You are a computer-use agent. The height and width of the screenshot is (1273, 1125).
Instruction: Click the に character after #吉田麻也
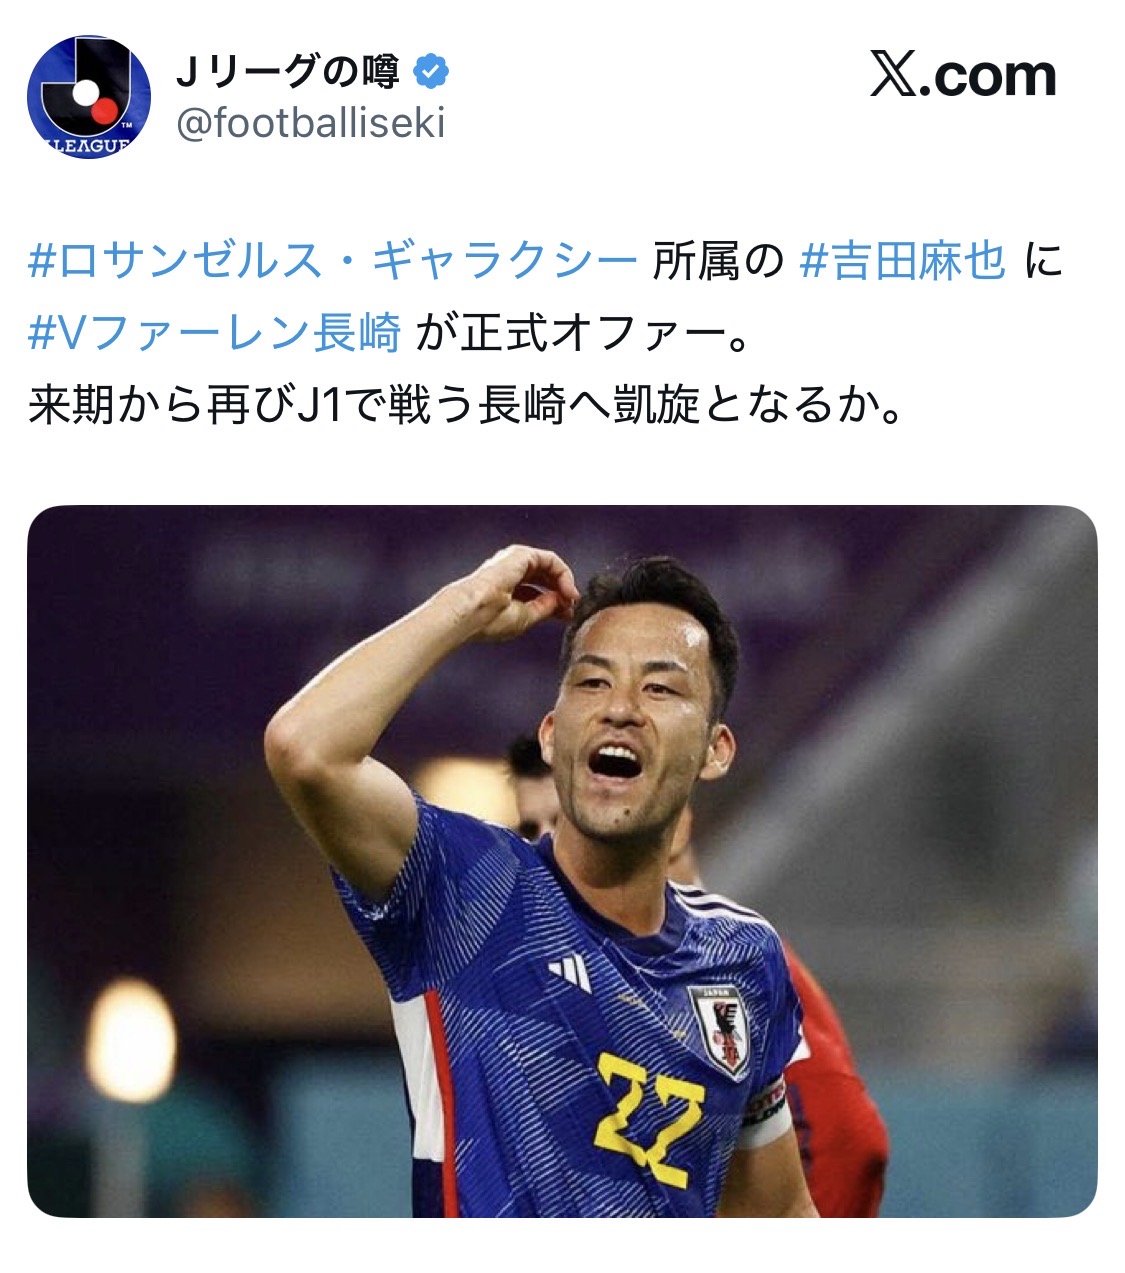1042,262
